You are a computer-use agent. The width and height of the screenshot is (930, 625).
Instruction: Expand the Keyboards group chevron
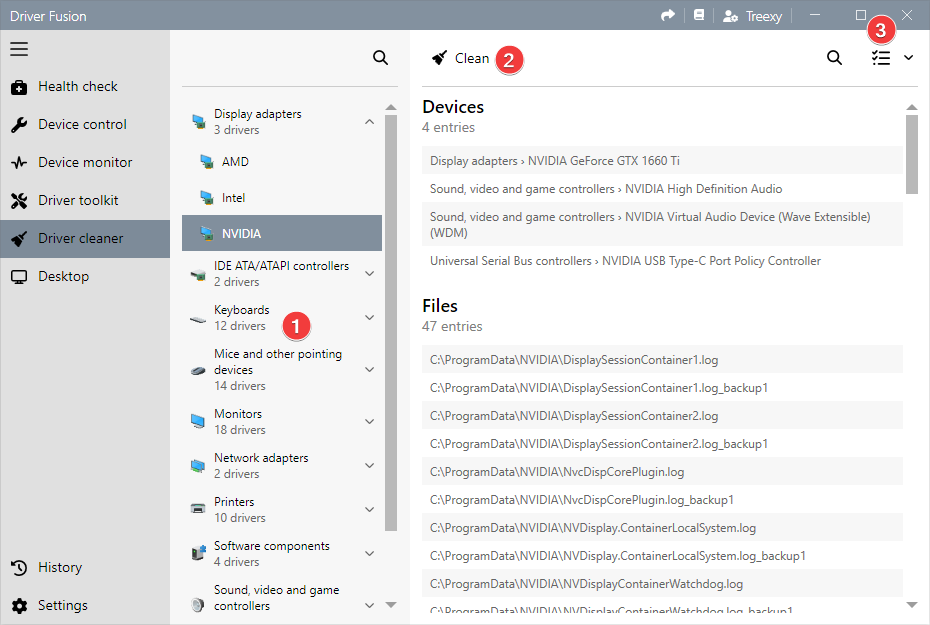(x=370, y=317)
